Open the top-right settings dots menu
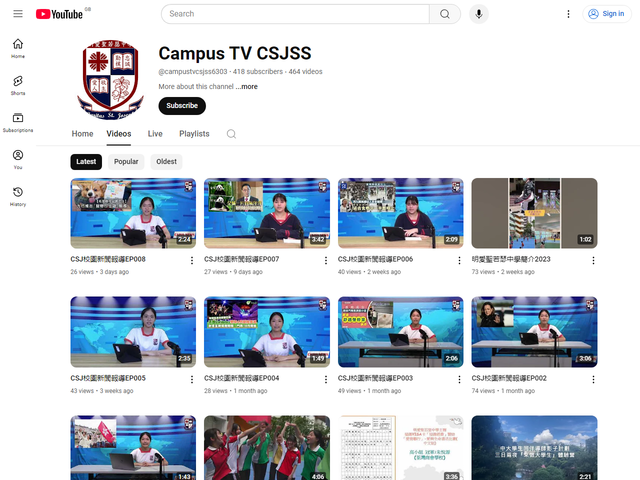This screenshot has width=640, height=480. [568, 14]
